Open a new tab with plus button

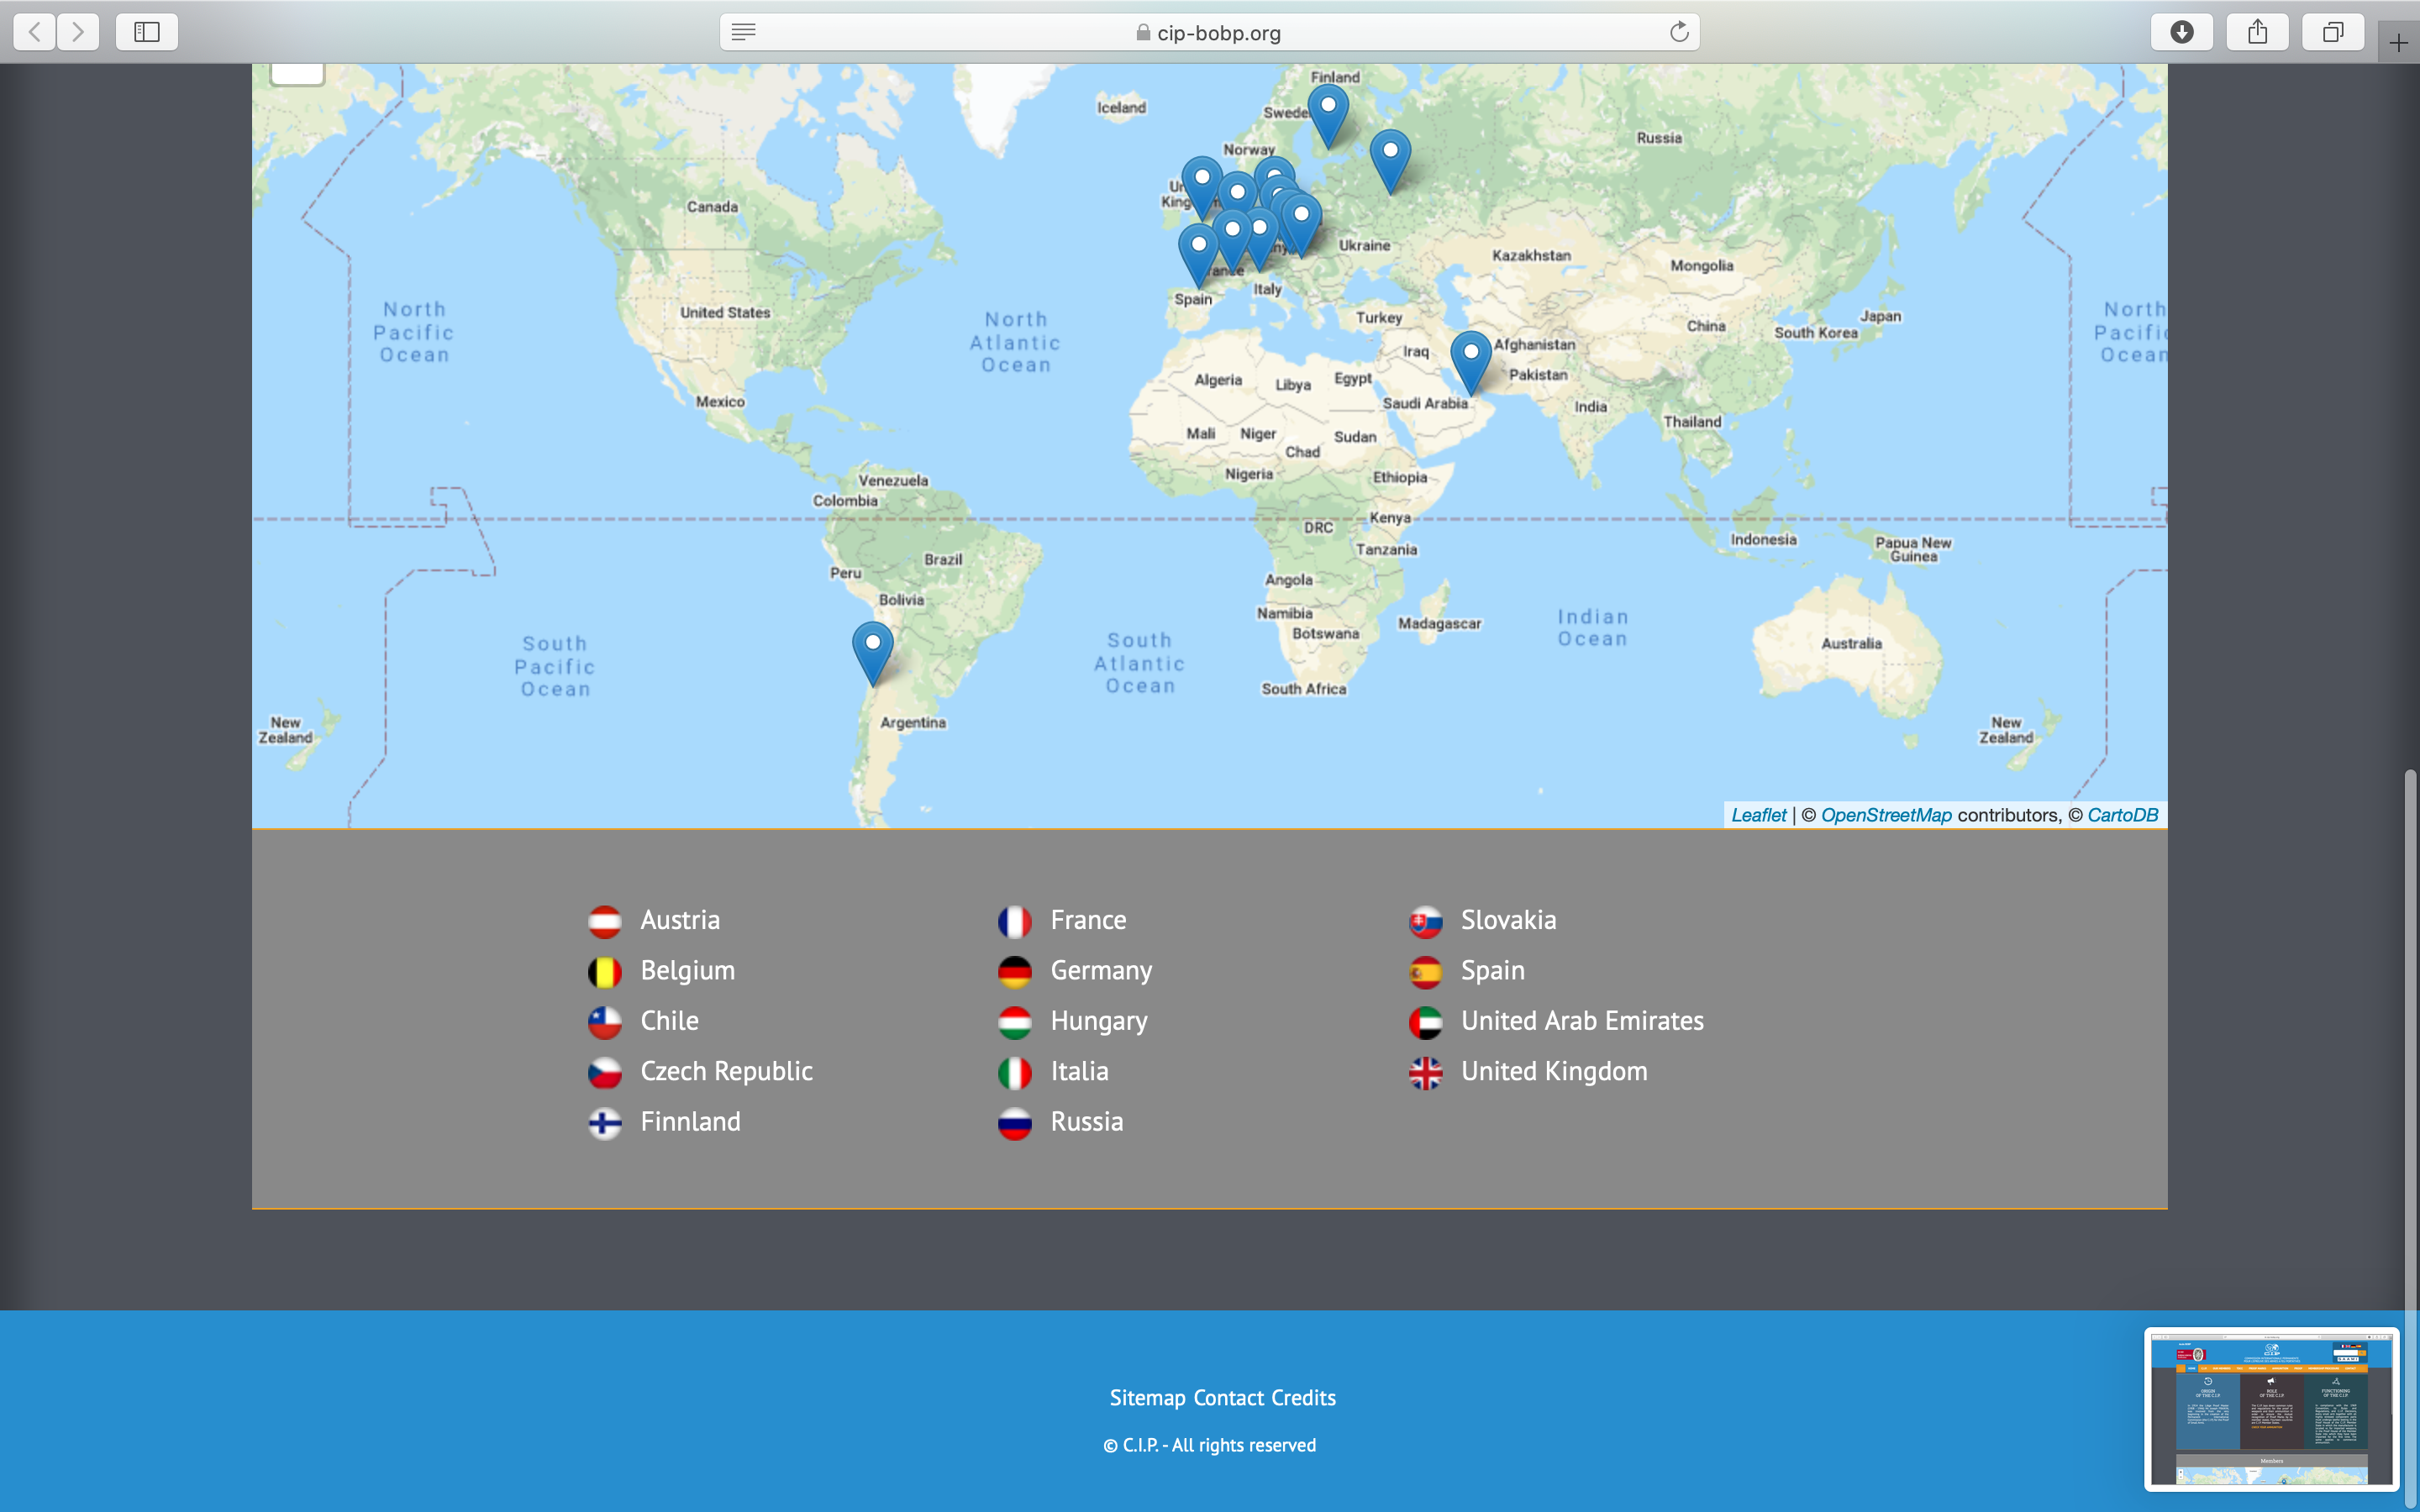(2398, 43)
